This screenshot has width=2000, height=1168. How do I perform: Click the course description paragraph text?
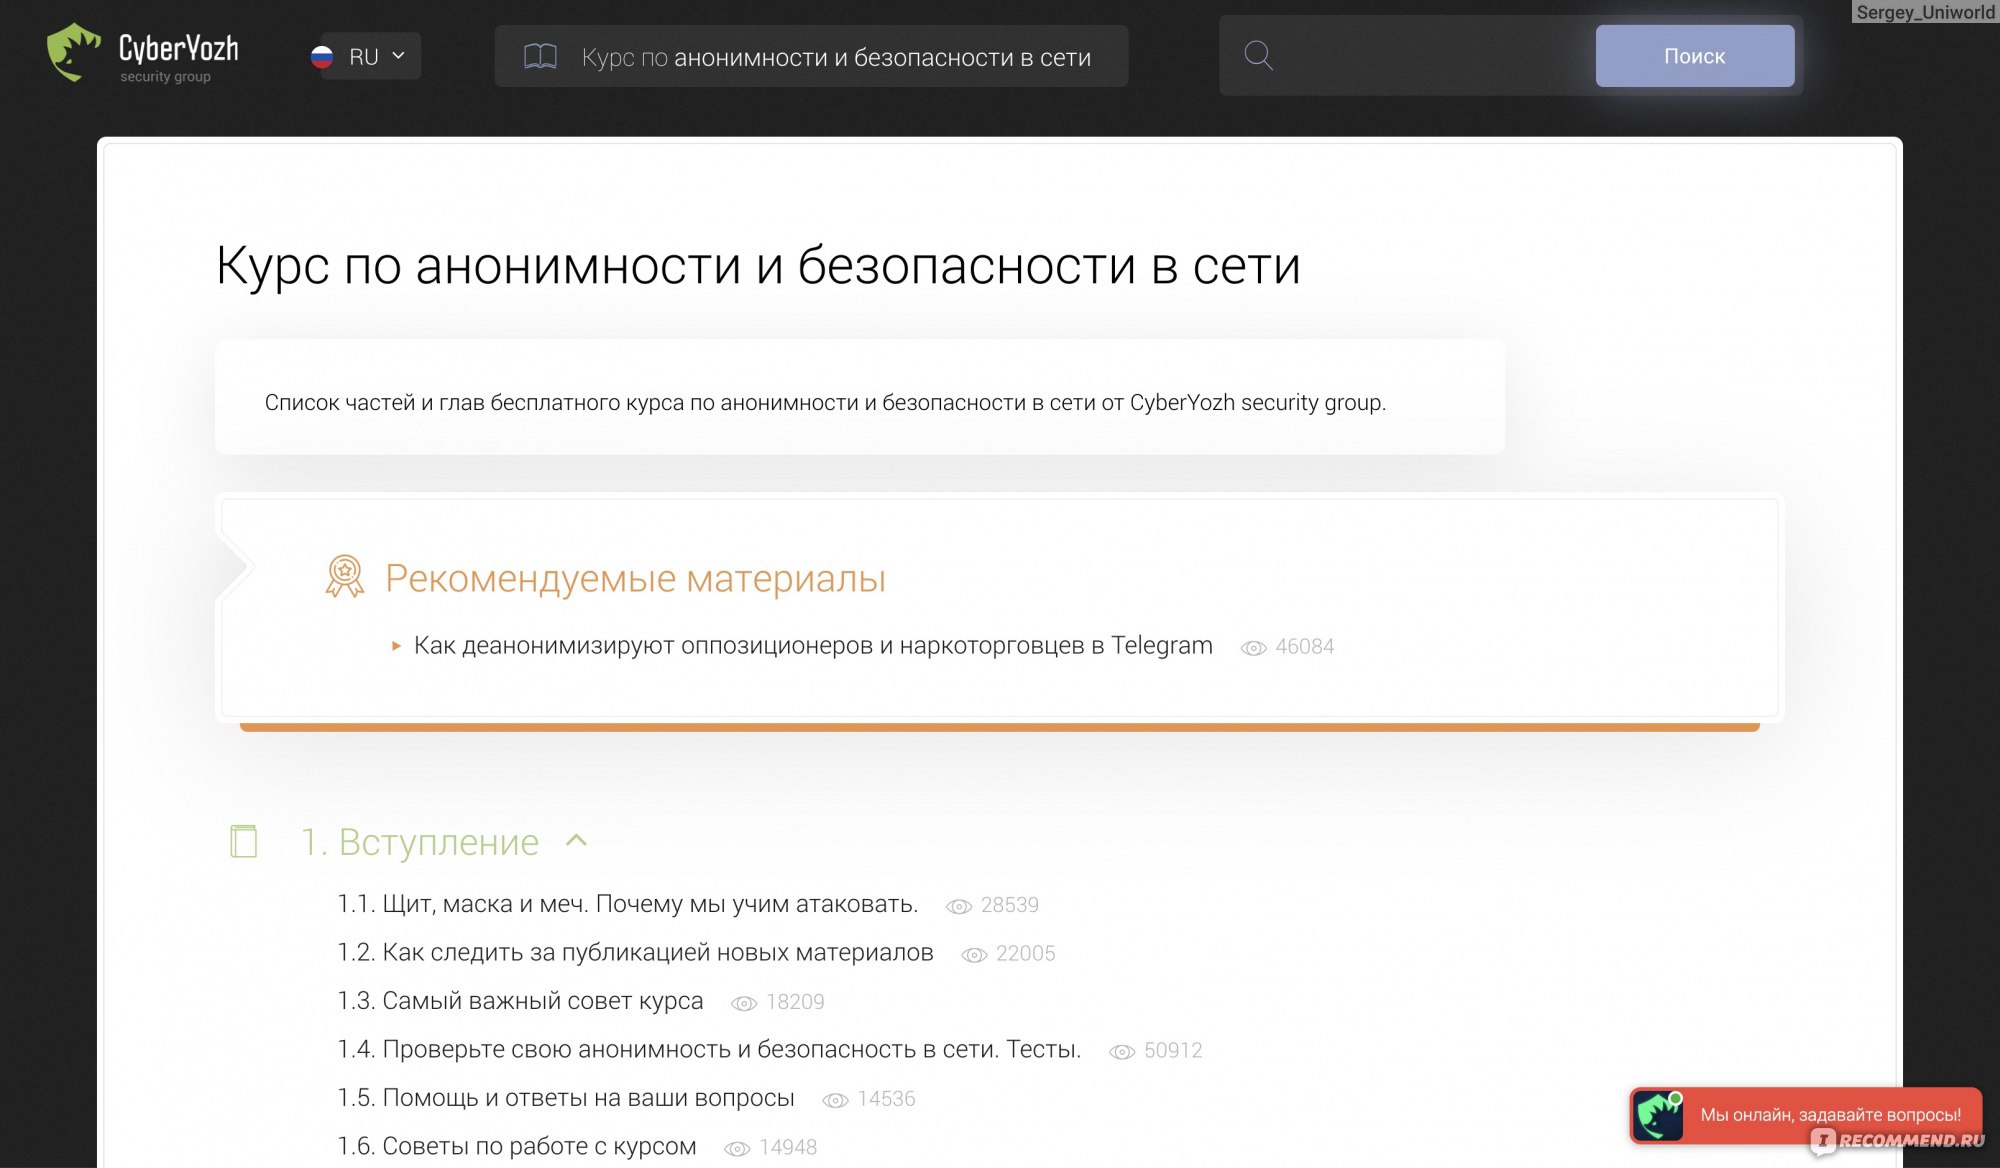tap(825, 402)
